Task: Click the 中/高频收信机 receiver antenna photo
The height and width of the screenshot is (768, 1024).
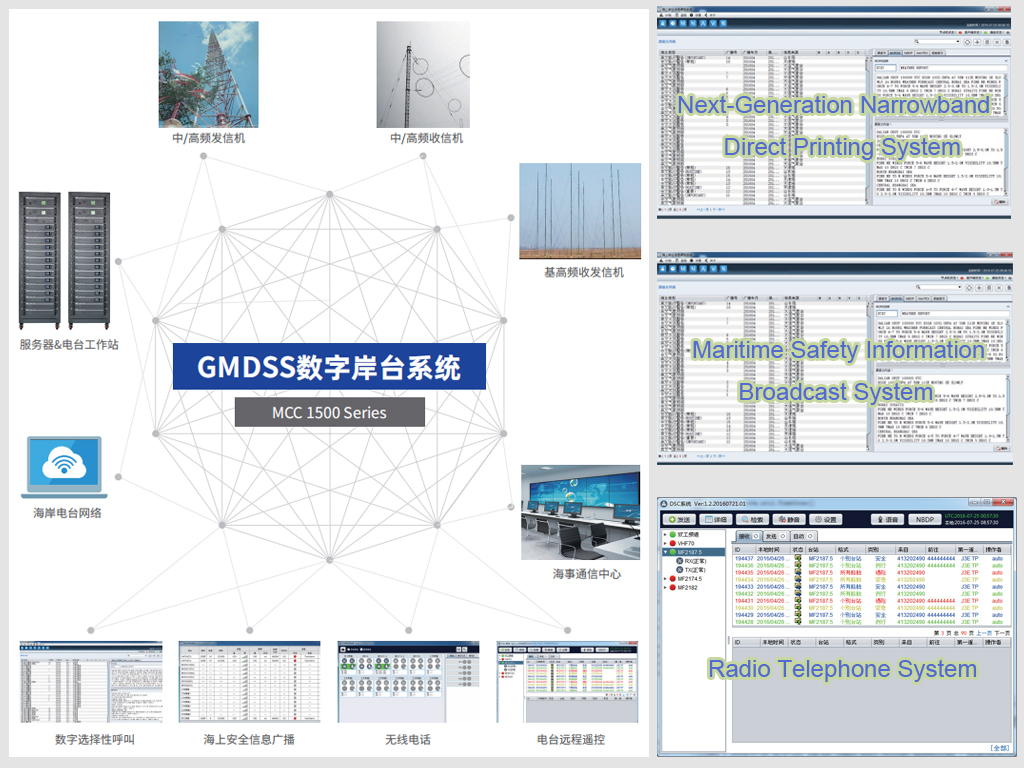Action: point(423,74)
